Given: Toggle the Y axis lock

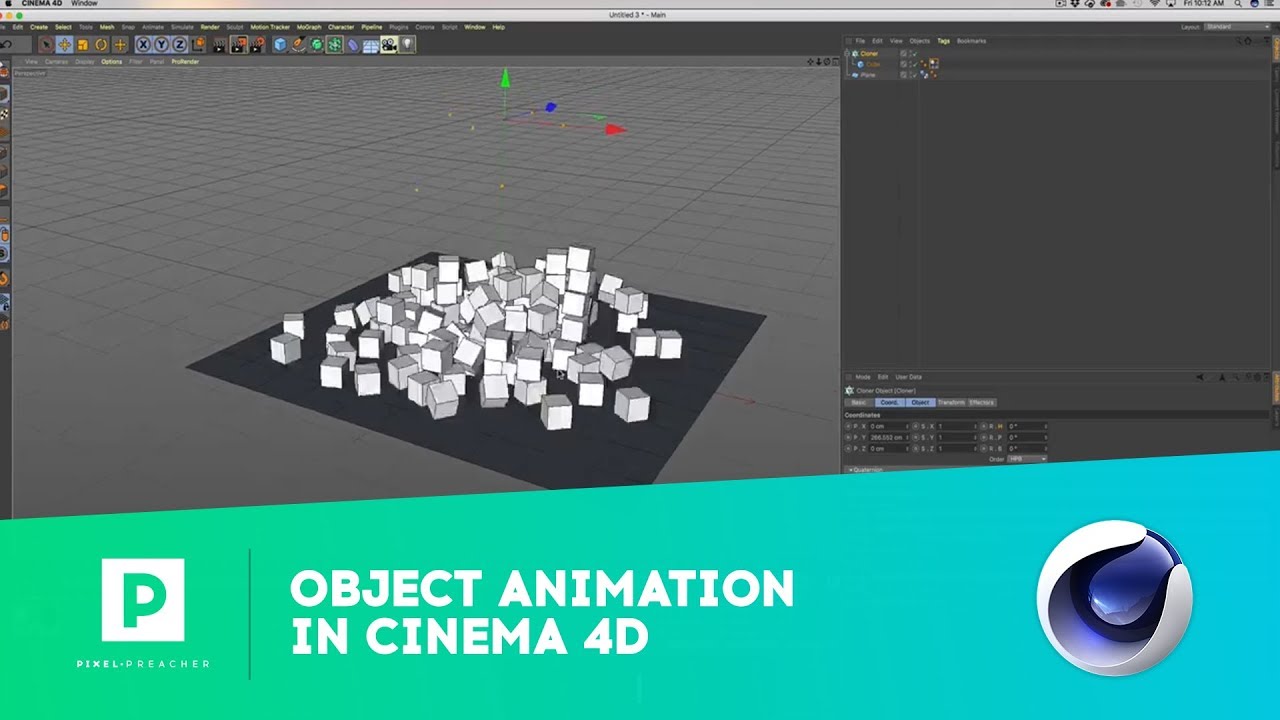Looking at the screenshot, I should [x=162, y=44].
